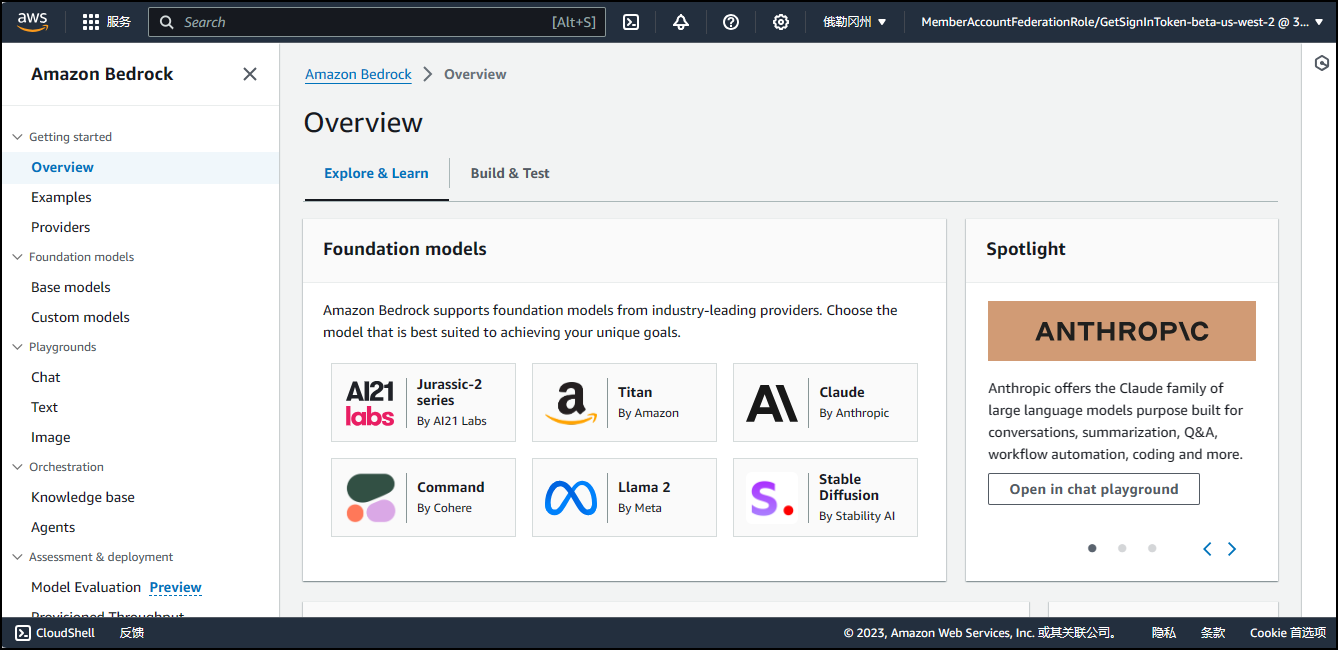Screen dimensions: 1338x650
Task: Select first Spotlight carousel dot
Action: (1092, 548)
